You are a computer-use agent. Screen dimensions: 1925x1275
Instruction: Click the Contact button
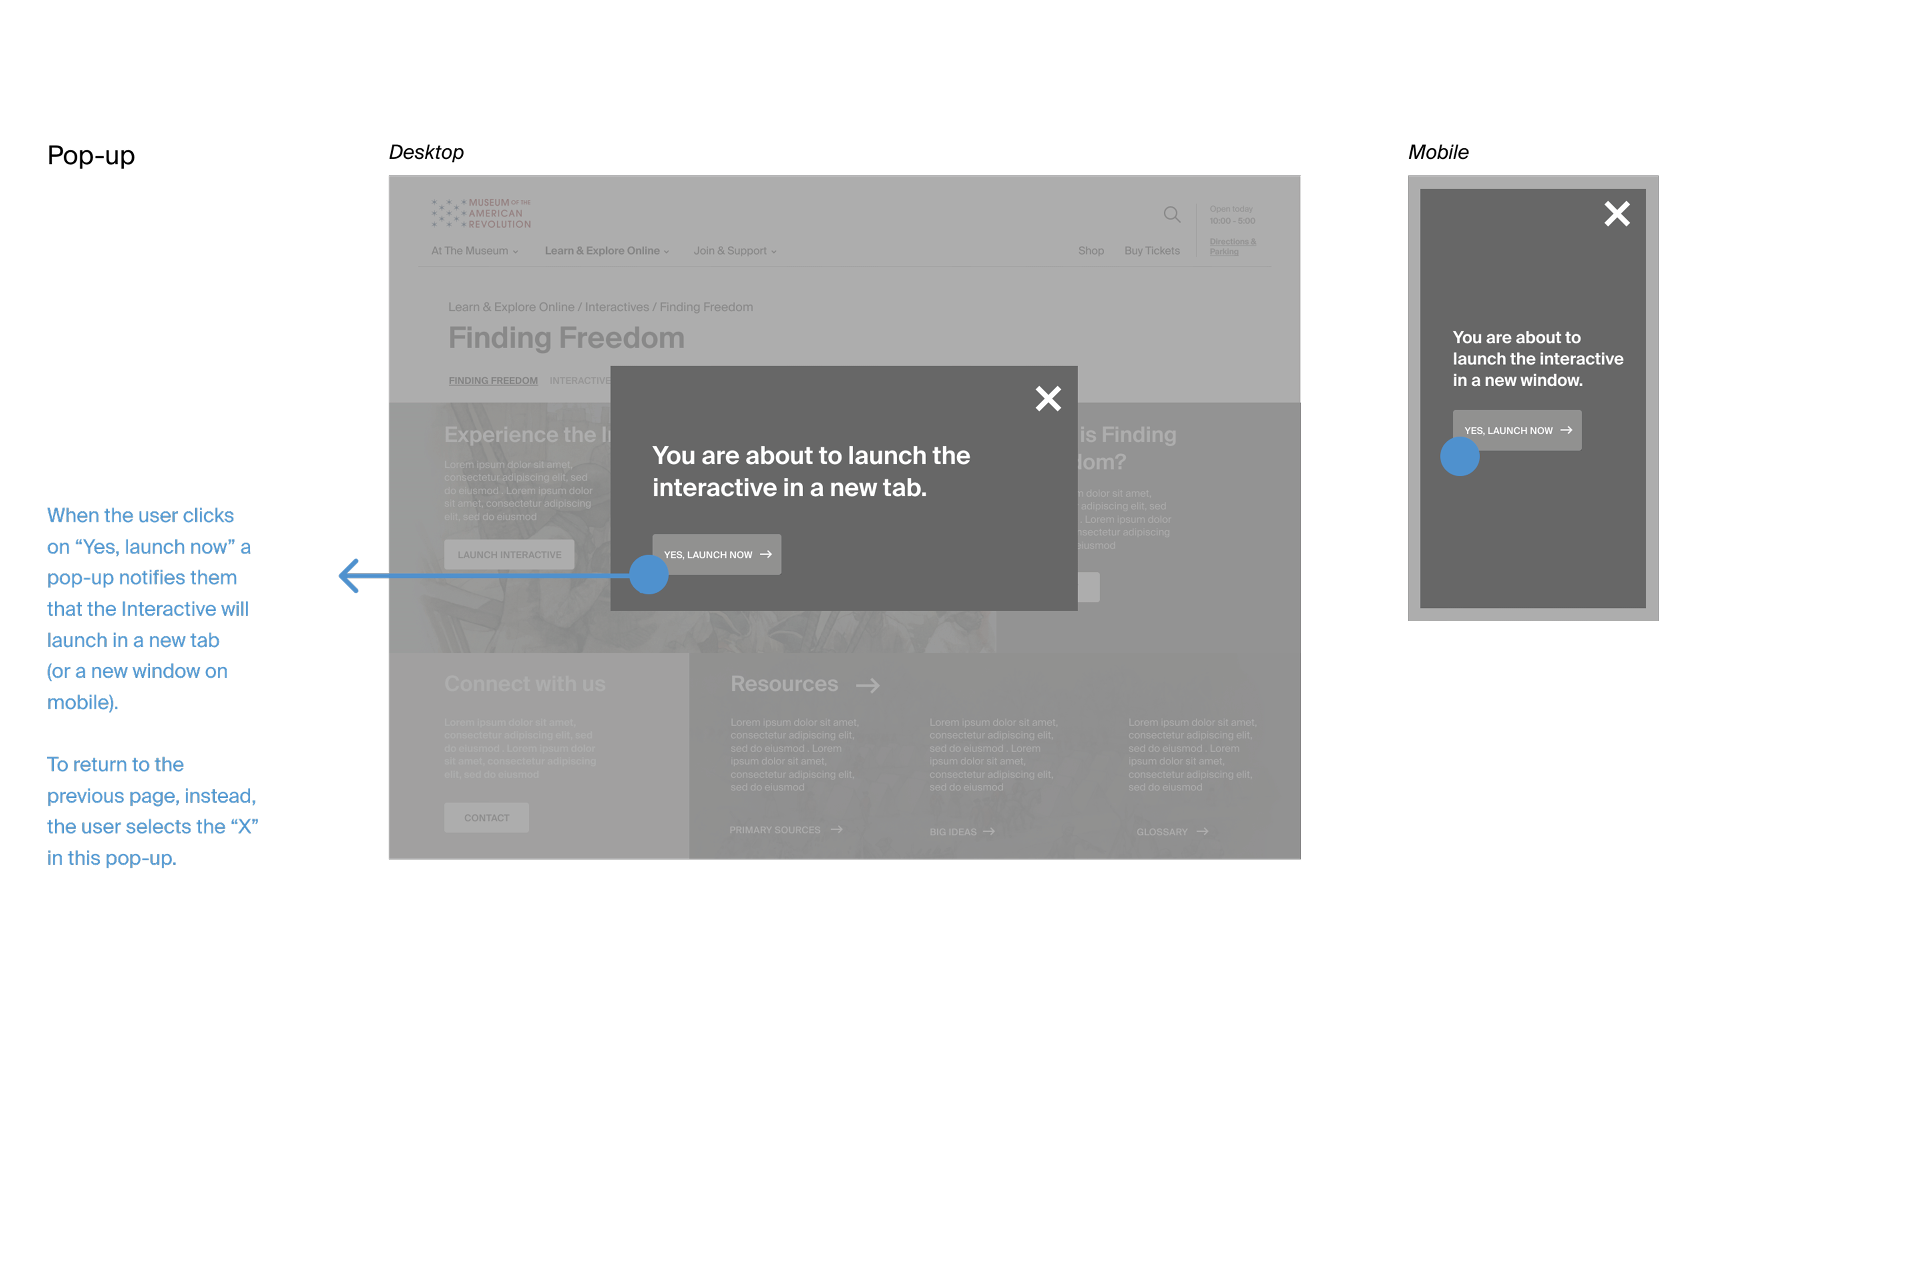(x=487, y=818)
